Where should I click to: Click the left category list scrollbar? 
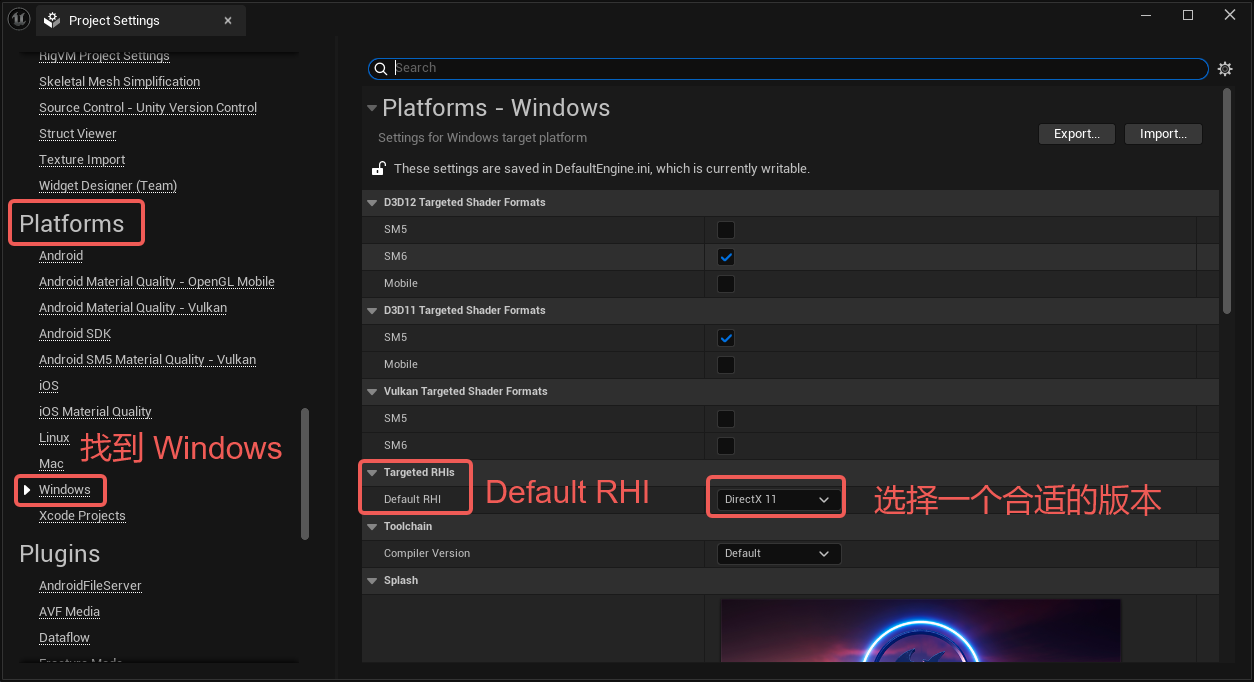point(305,474)
